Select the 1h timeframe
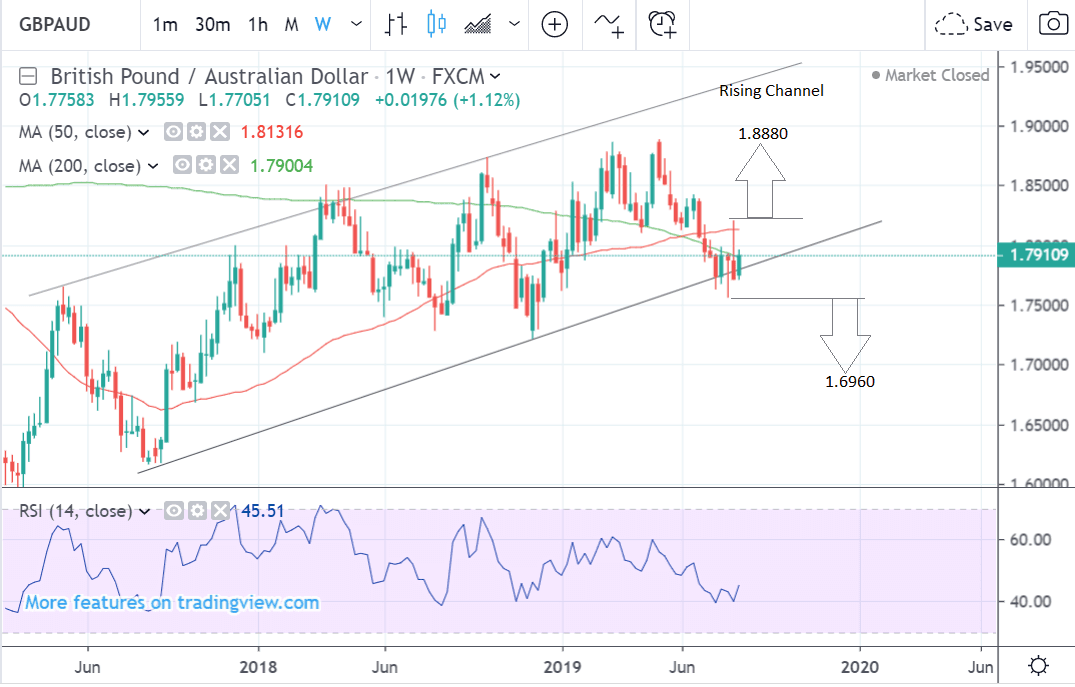 tap(258, 24)
